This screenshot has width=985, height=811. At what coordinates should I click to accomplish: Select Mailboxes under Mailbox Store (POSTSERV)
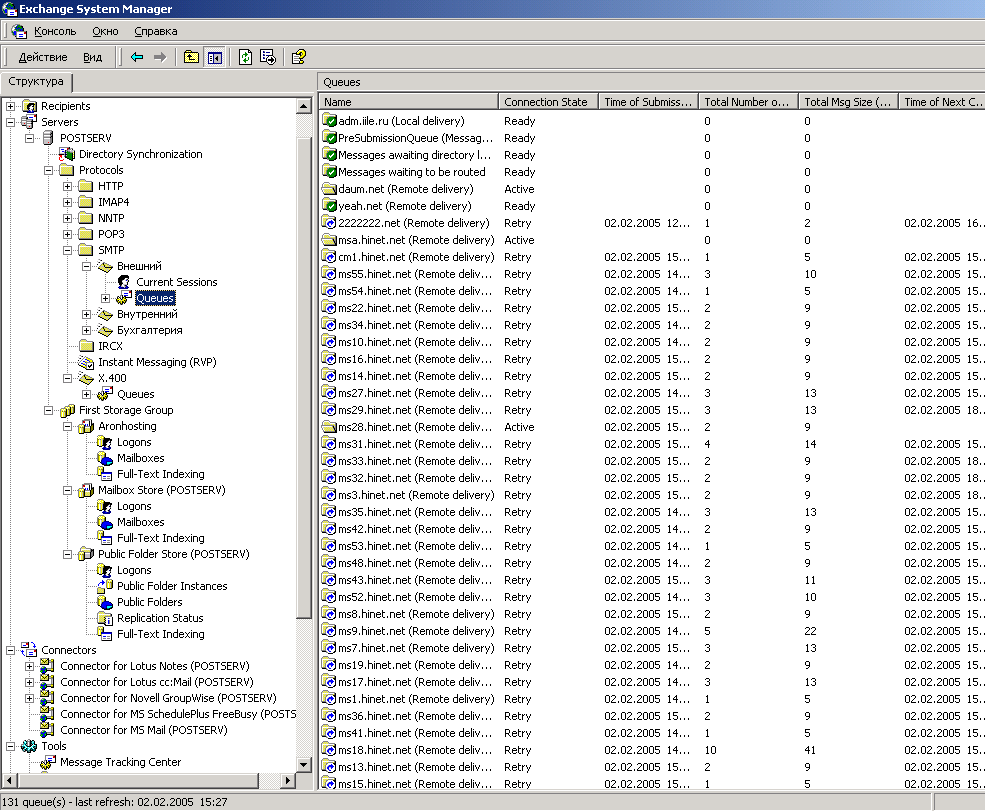(141, 522)
